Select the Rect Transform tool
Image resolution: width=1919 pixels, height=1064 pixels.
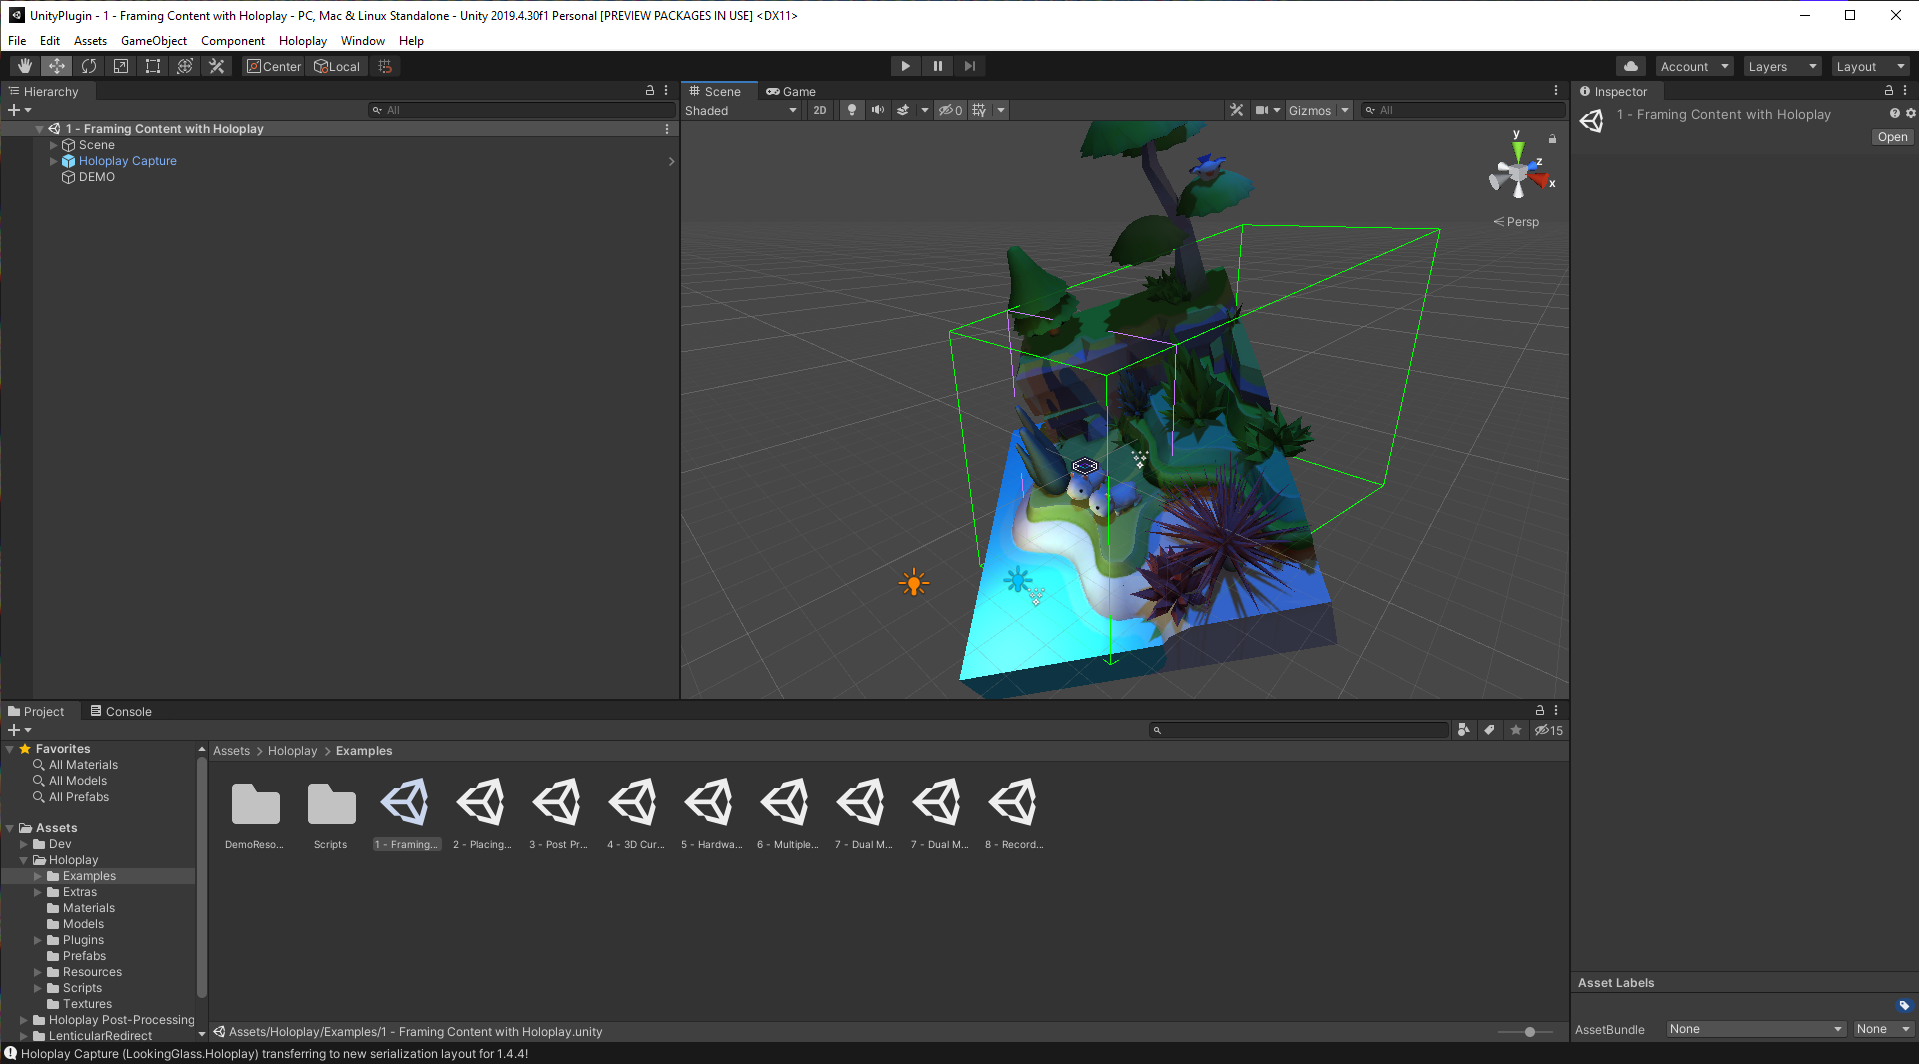pos(153,66)
